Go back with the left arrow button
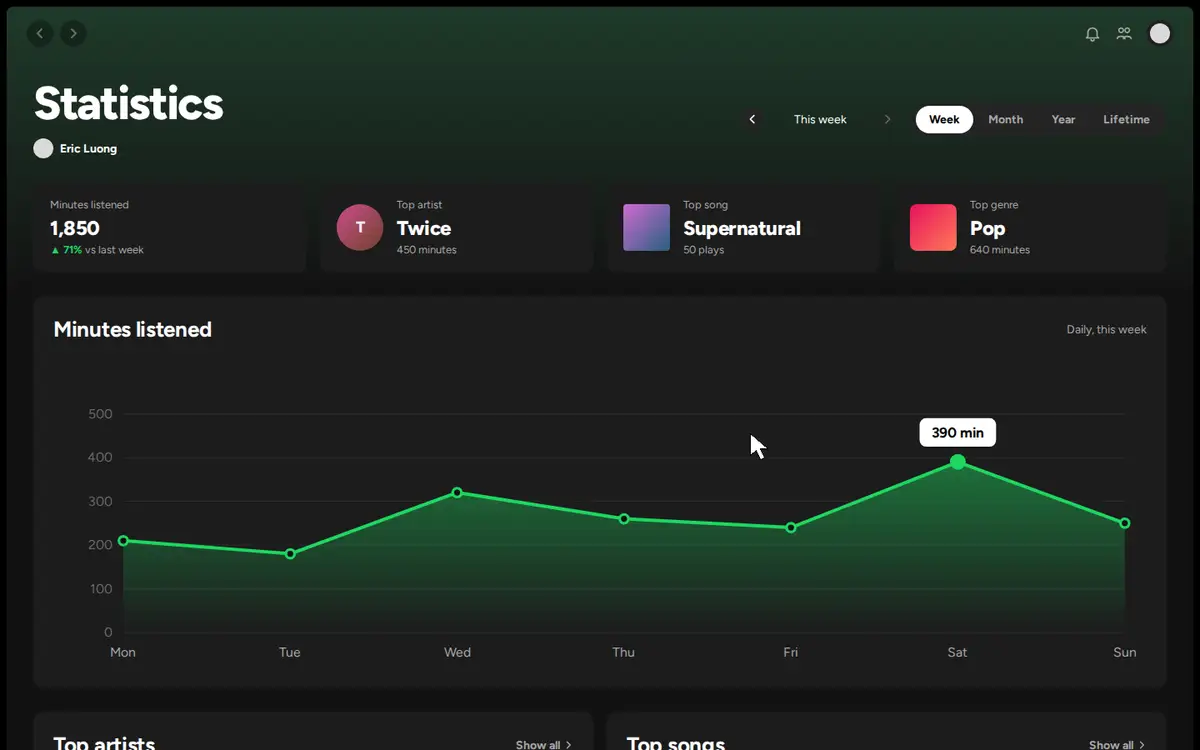1200x750 pixels. pyautogui.click(x=40, y=34)
